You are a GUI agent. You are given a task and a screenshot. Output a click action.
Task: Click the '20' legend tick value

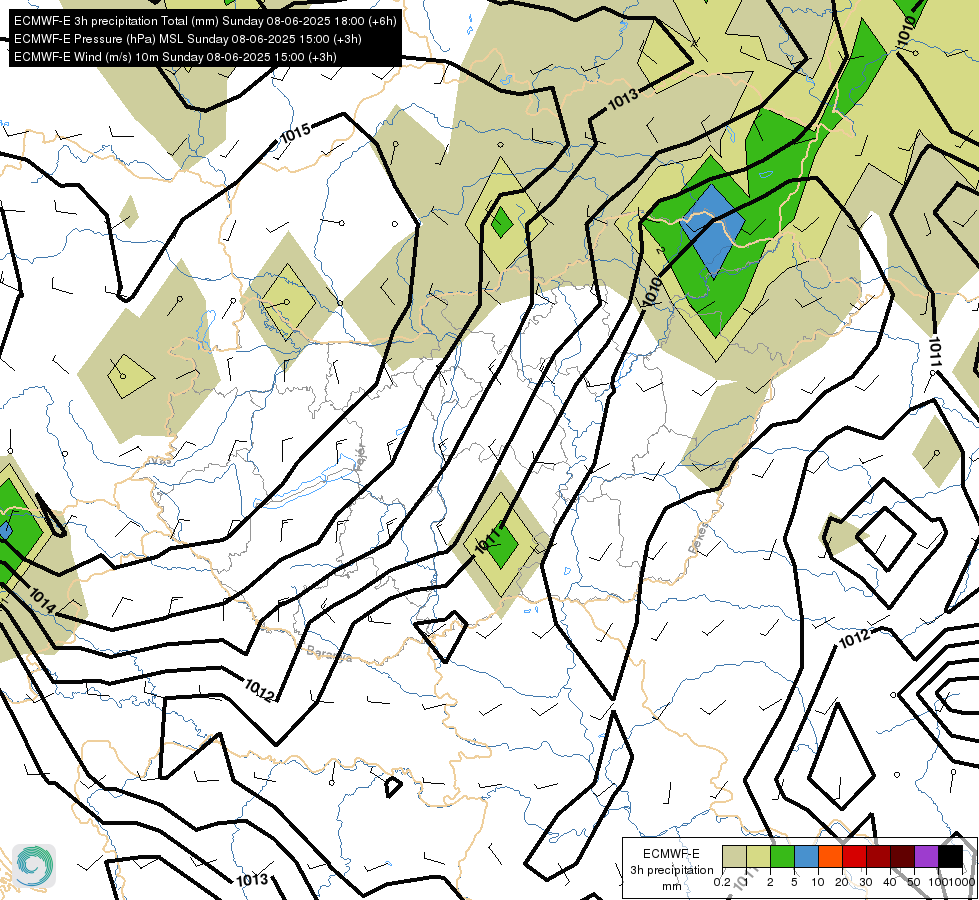pos(842,882)
